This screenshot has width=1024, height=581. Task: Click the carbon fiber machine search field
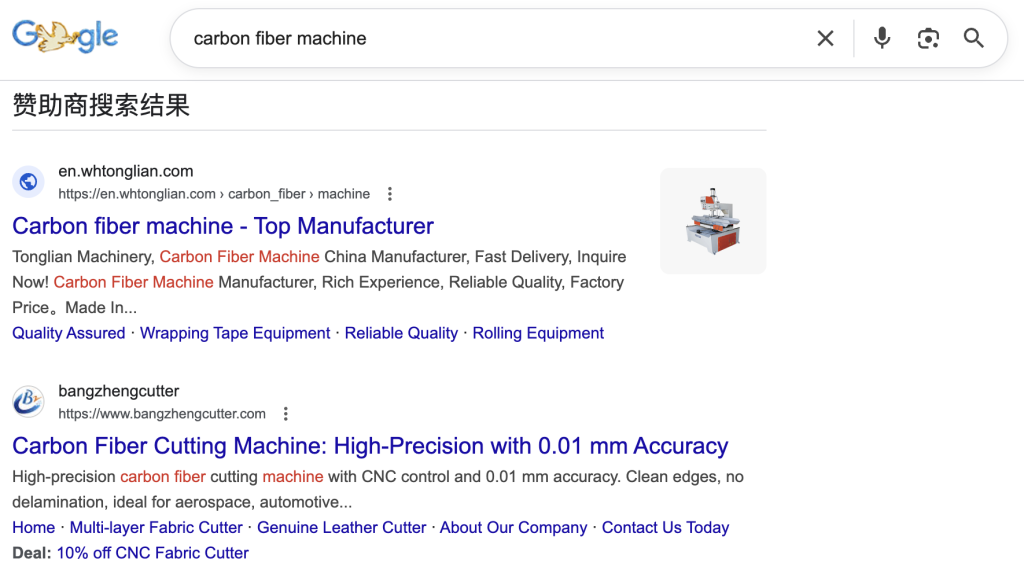[480, 38]
